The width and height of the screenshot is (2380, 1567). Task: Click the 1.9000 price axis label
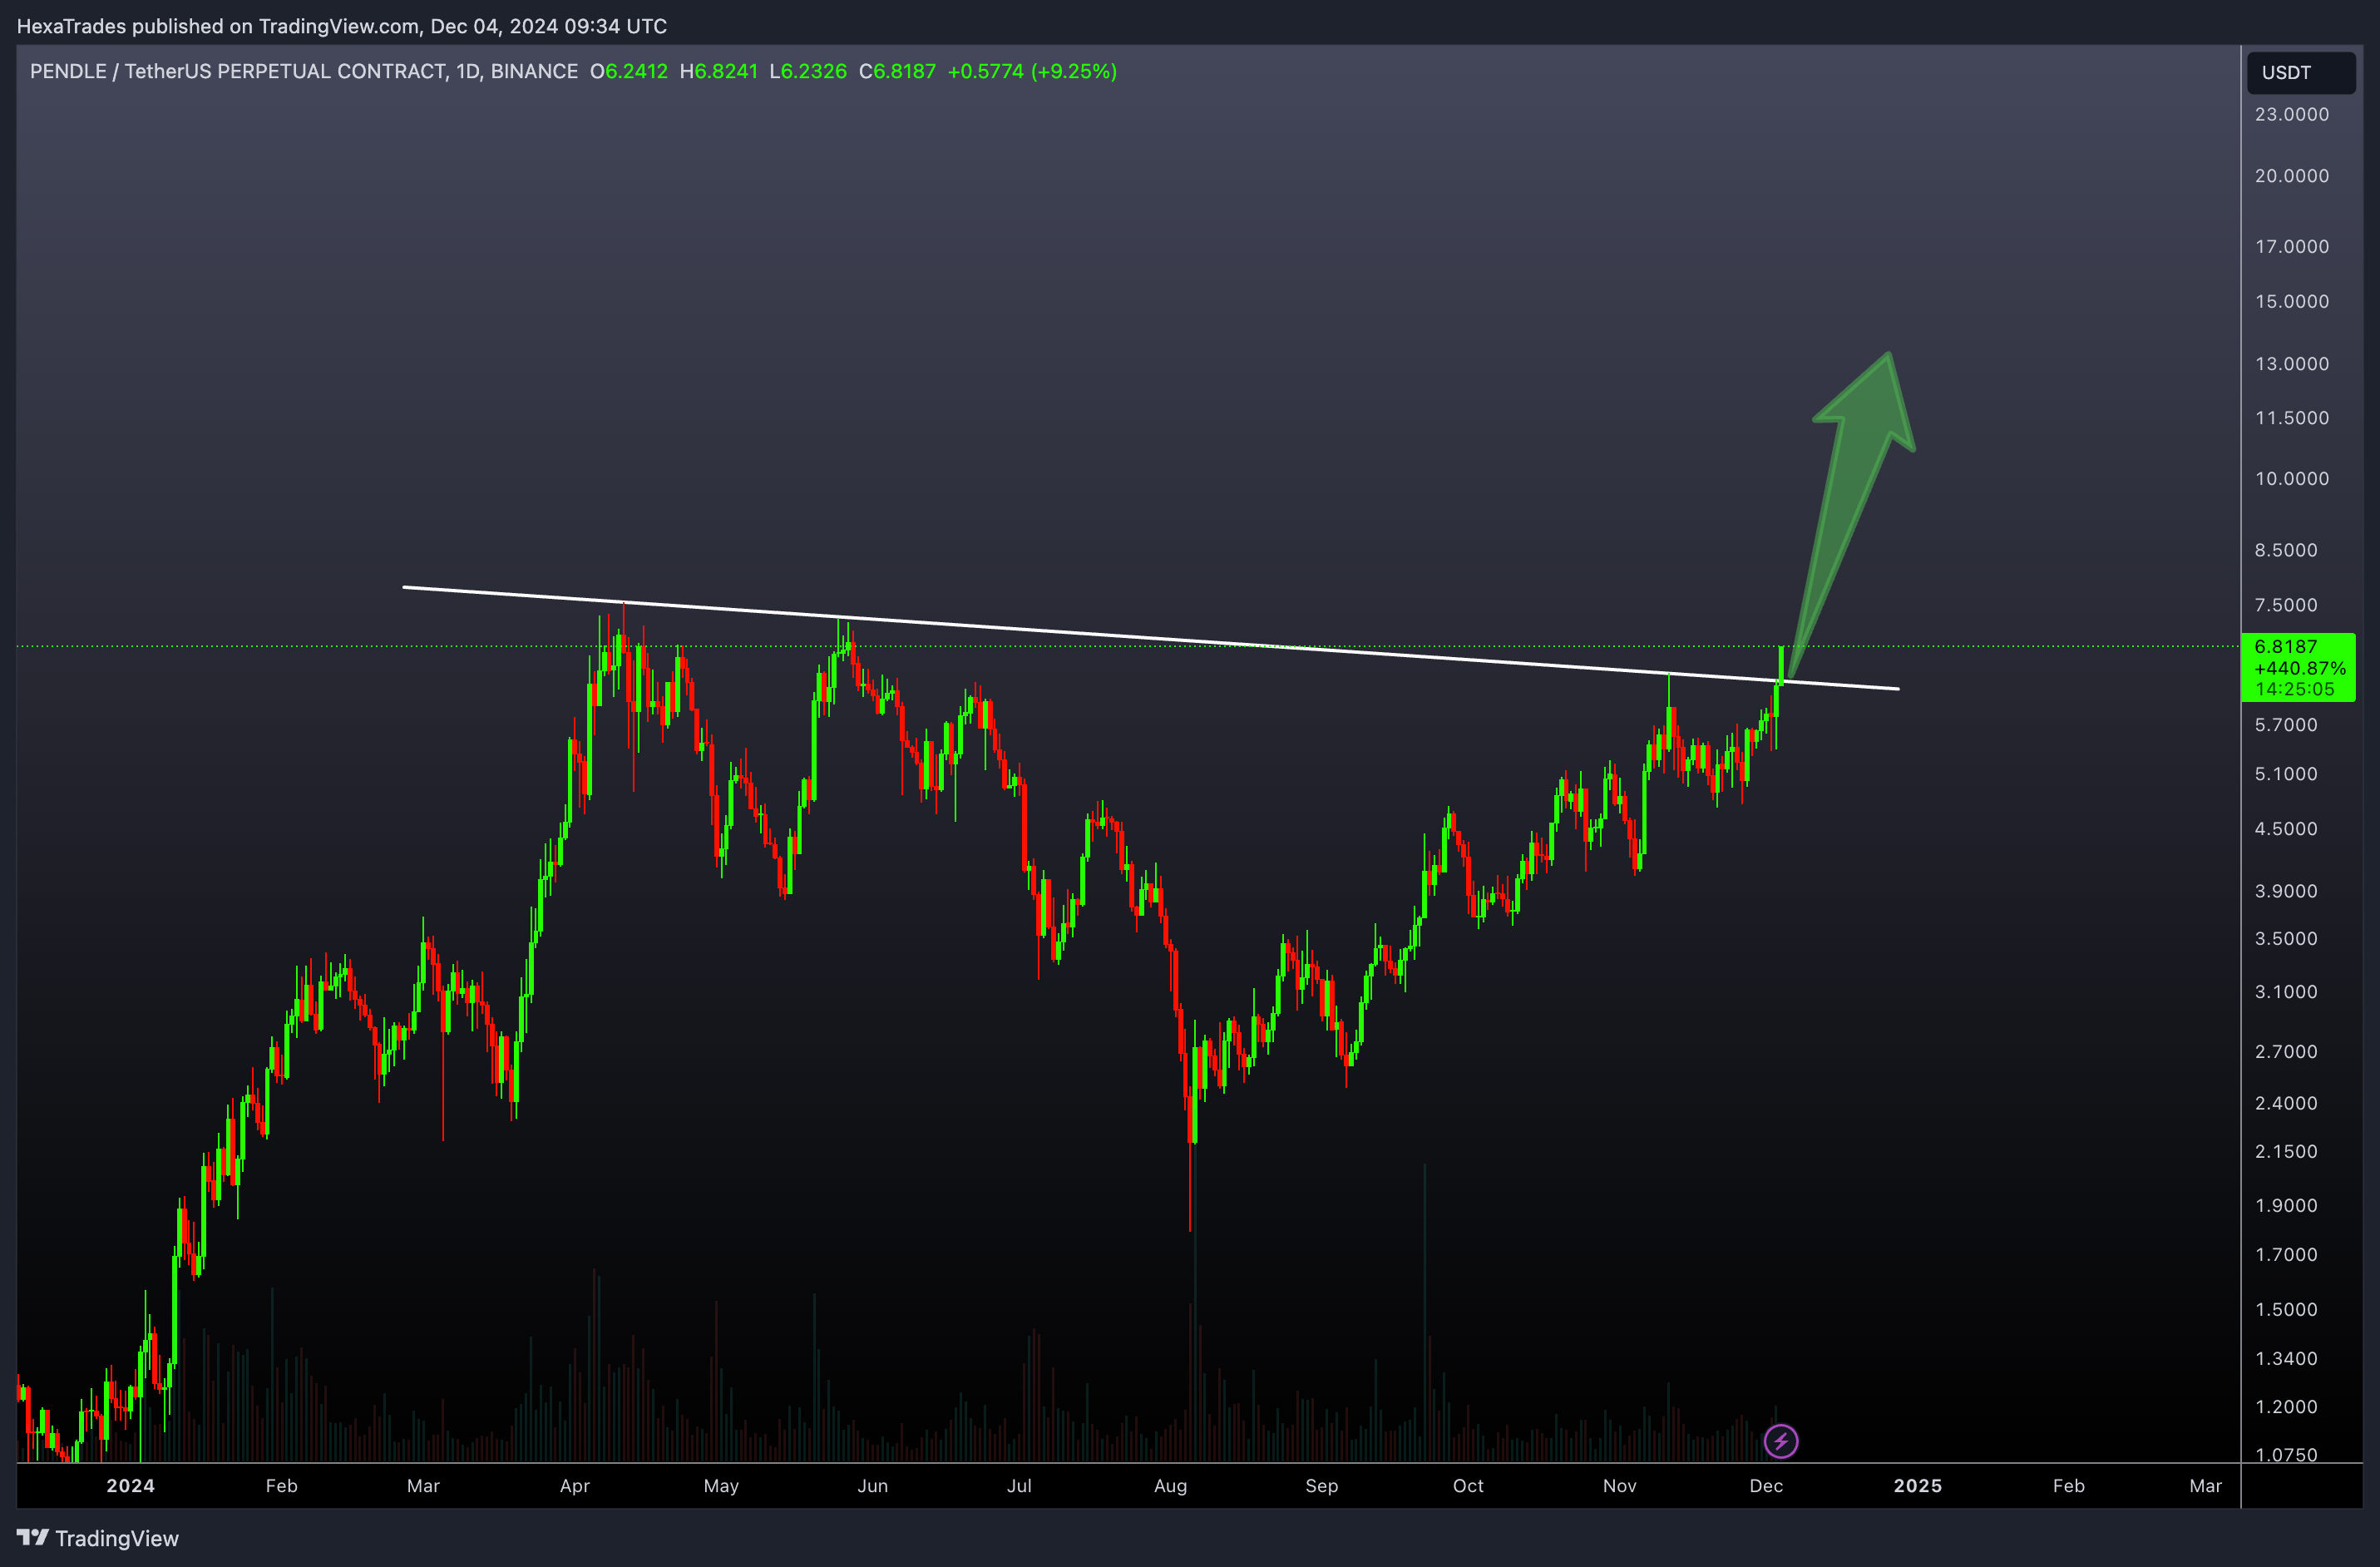click(x=2285, y=1205)
